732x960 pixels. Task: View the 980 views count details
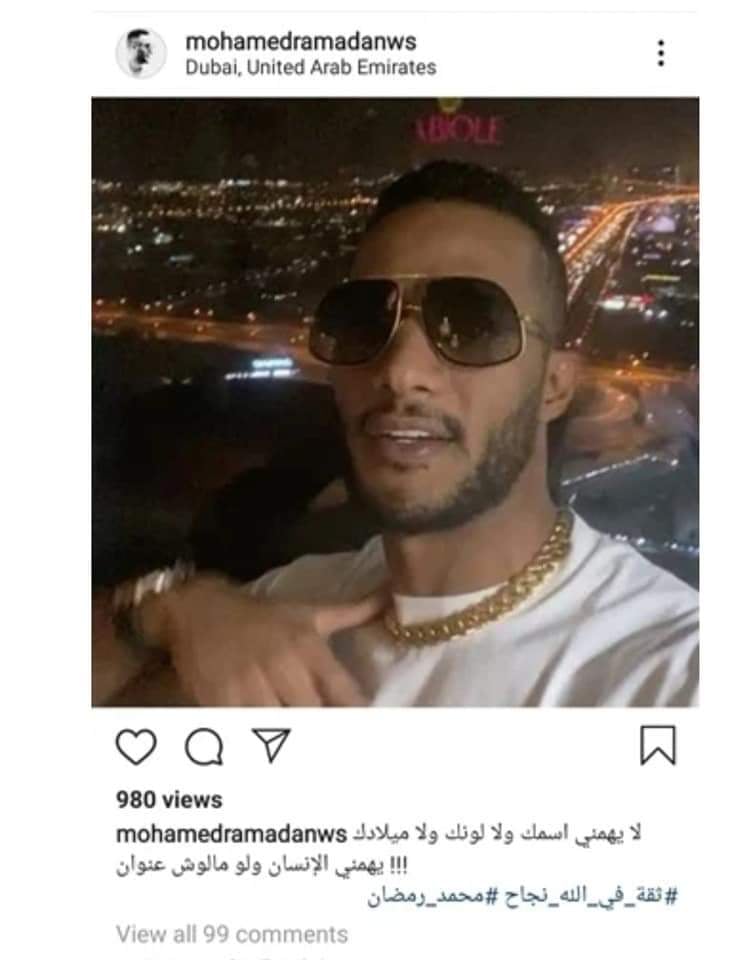coord(169,800)
